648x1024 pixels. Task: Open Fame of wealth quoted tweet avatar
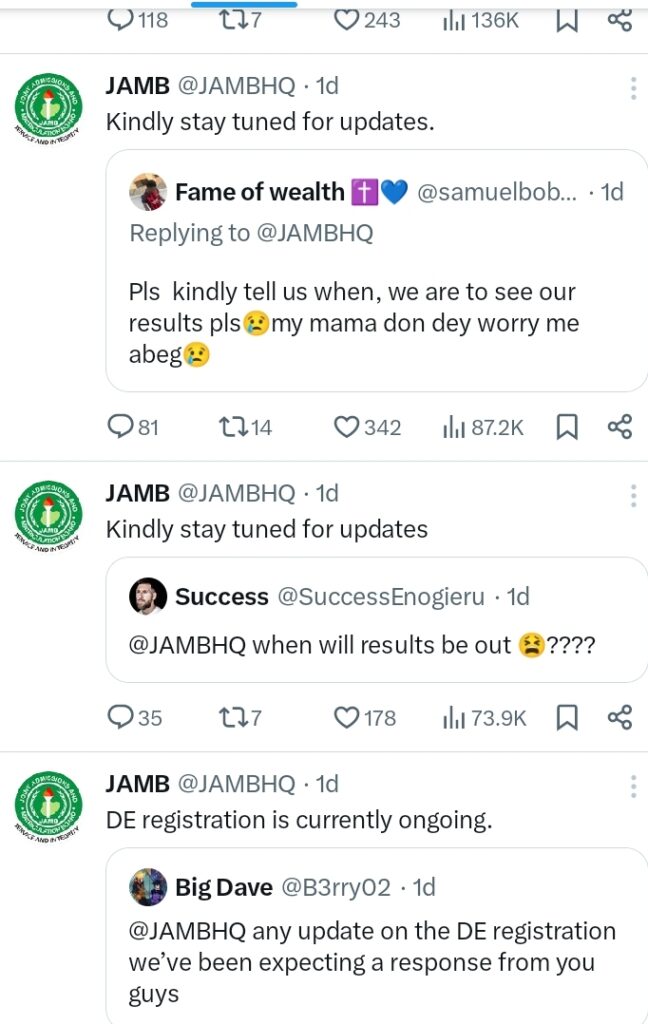(148, 192)
